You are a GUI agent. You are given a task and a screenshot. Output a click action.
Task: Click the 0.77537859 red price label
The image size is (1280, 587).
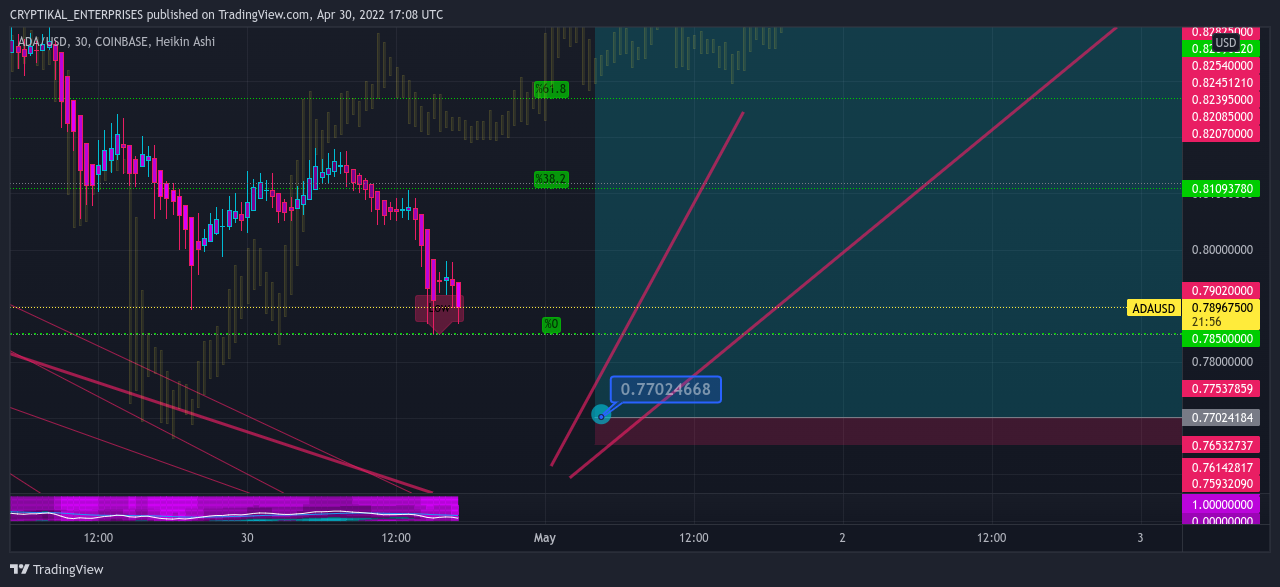pos(1222,388)
